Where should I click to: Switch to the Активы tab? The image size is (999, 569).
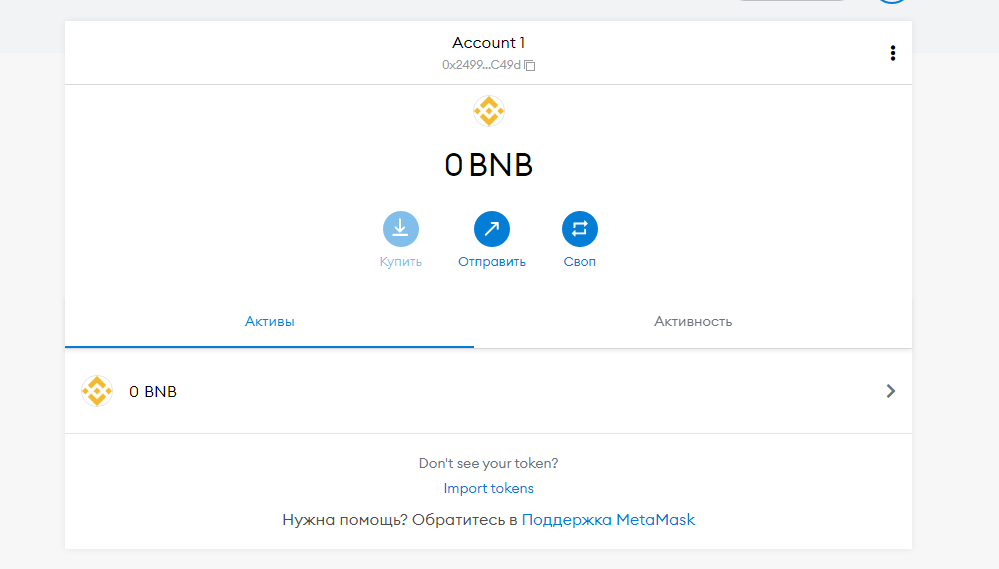click(x=270, y=322)
